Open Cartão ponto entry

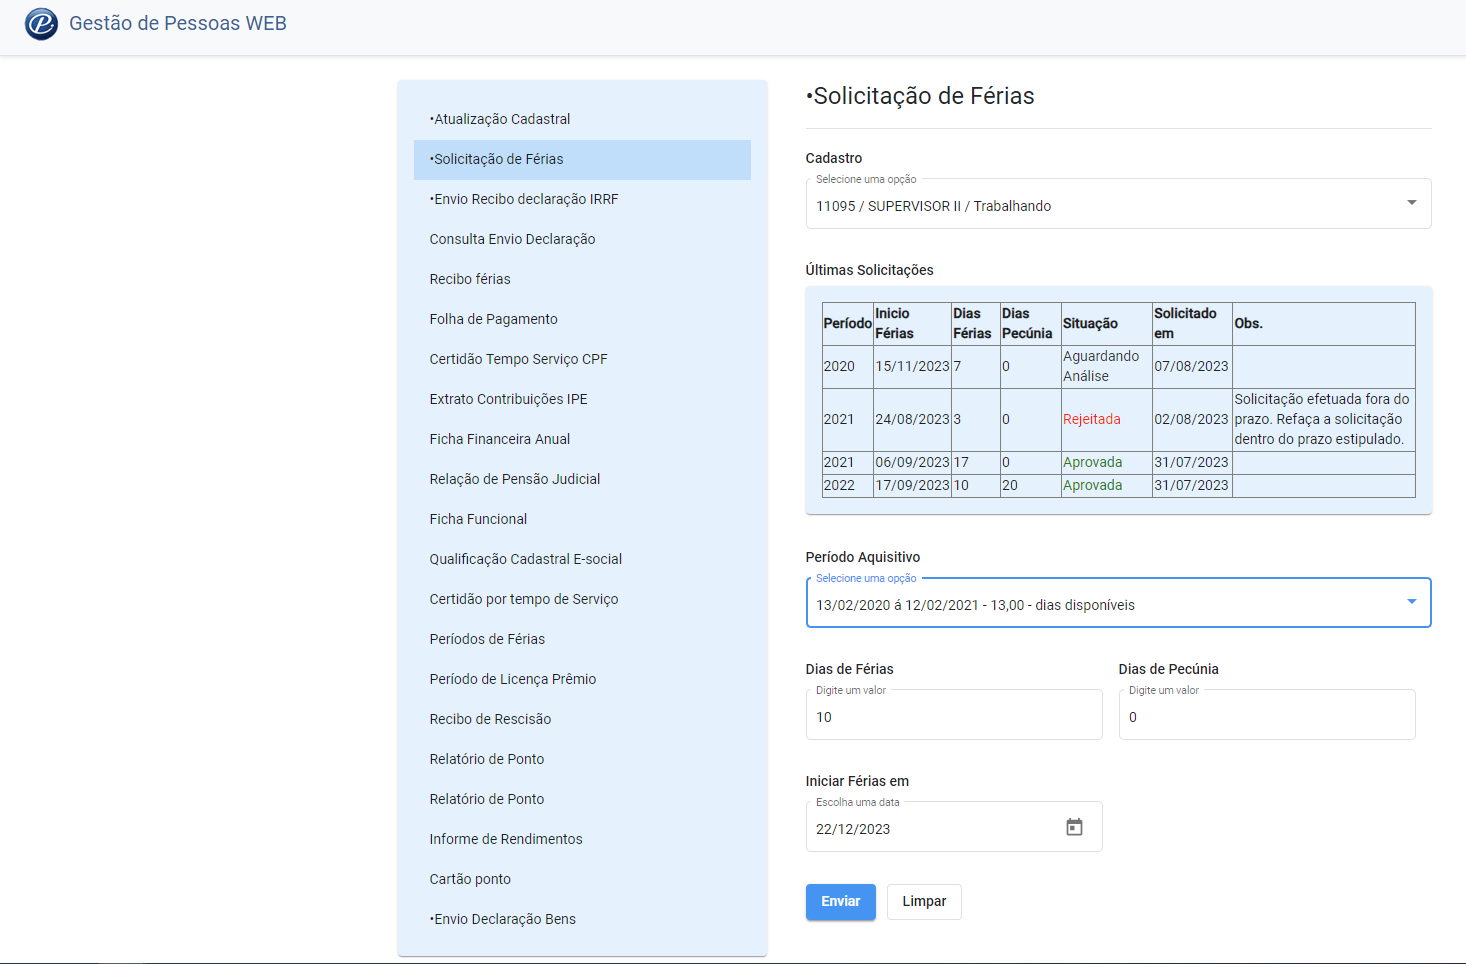click(x=582, y=879)
